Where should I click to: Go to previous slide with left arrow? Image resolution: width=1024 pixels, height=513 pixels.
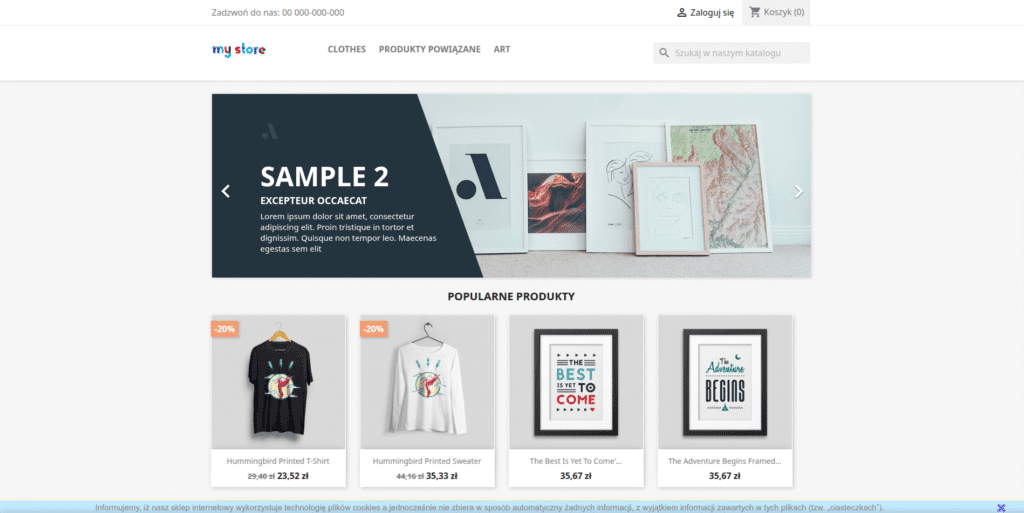point(226,191)
